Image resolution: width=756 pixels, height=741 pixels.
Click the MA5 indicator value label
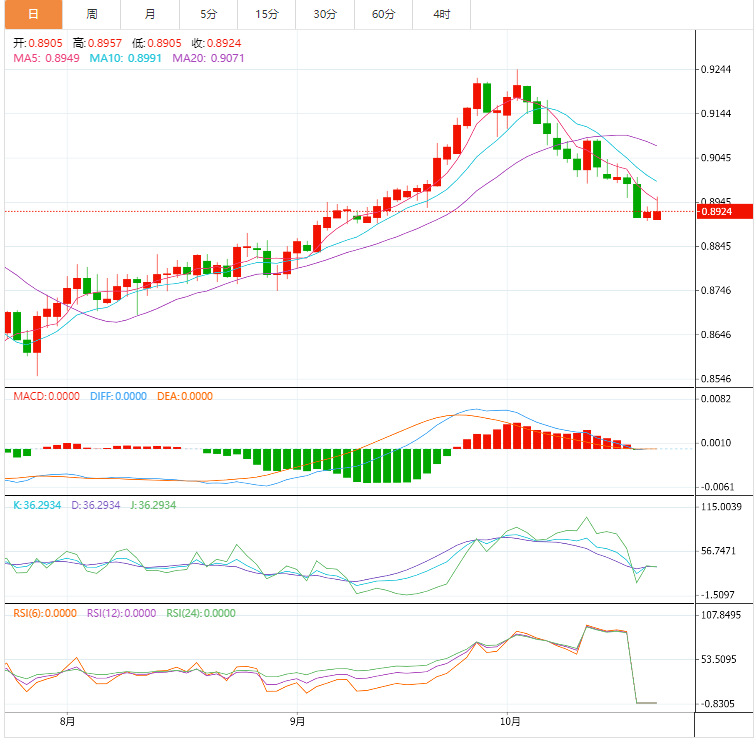(46, 59)
